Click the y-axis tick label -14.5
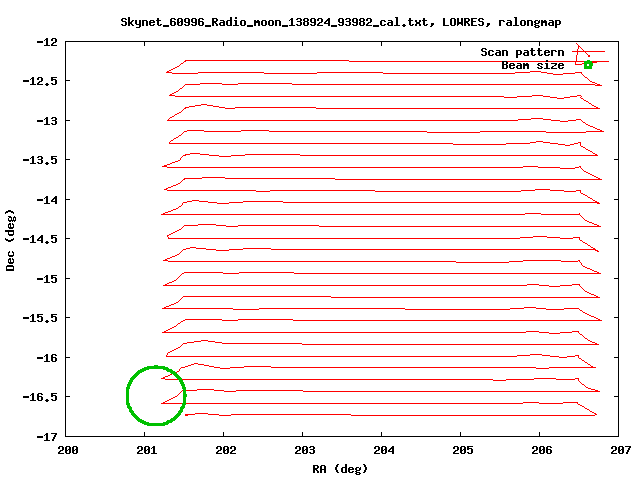 tap(40, 239)
